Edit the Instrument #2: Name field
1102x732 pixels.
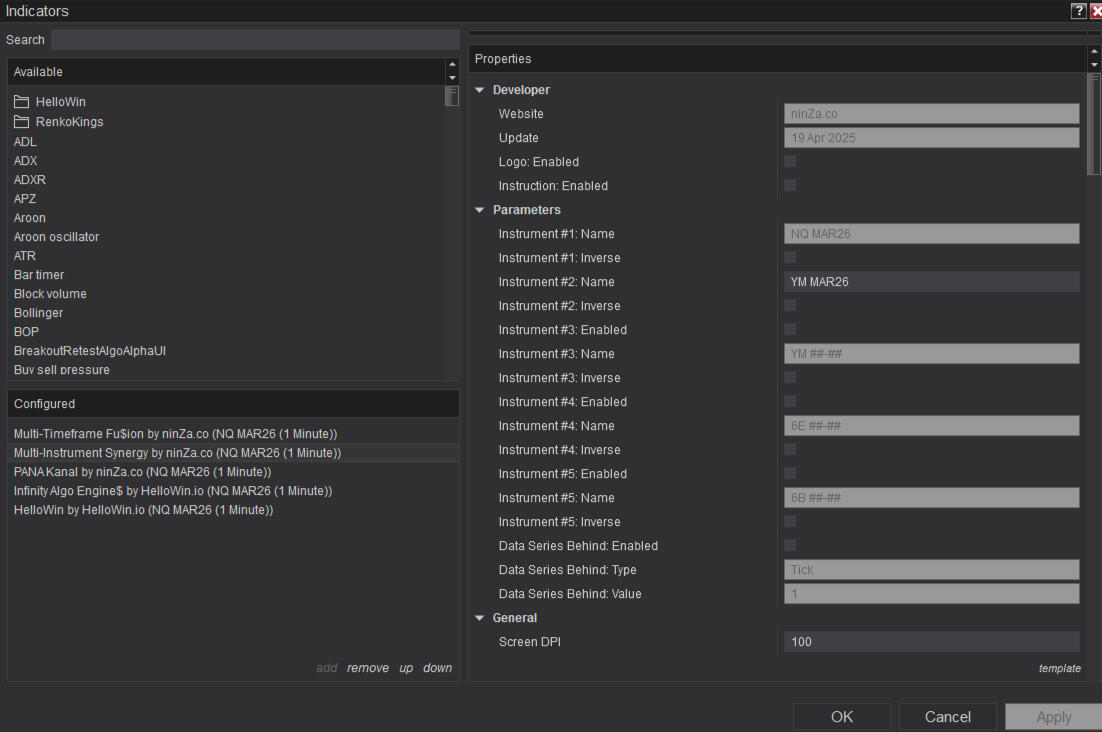930,282
